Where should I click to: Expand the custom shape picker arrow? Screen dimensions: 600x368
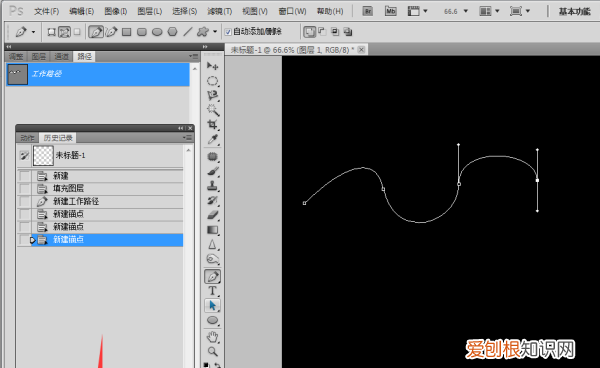(215, 32)
